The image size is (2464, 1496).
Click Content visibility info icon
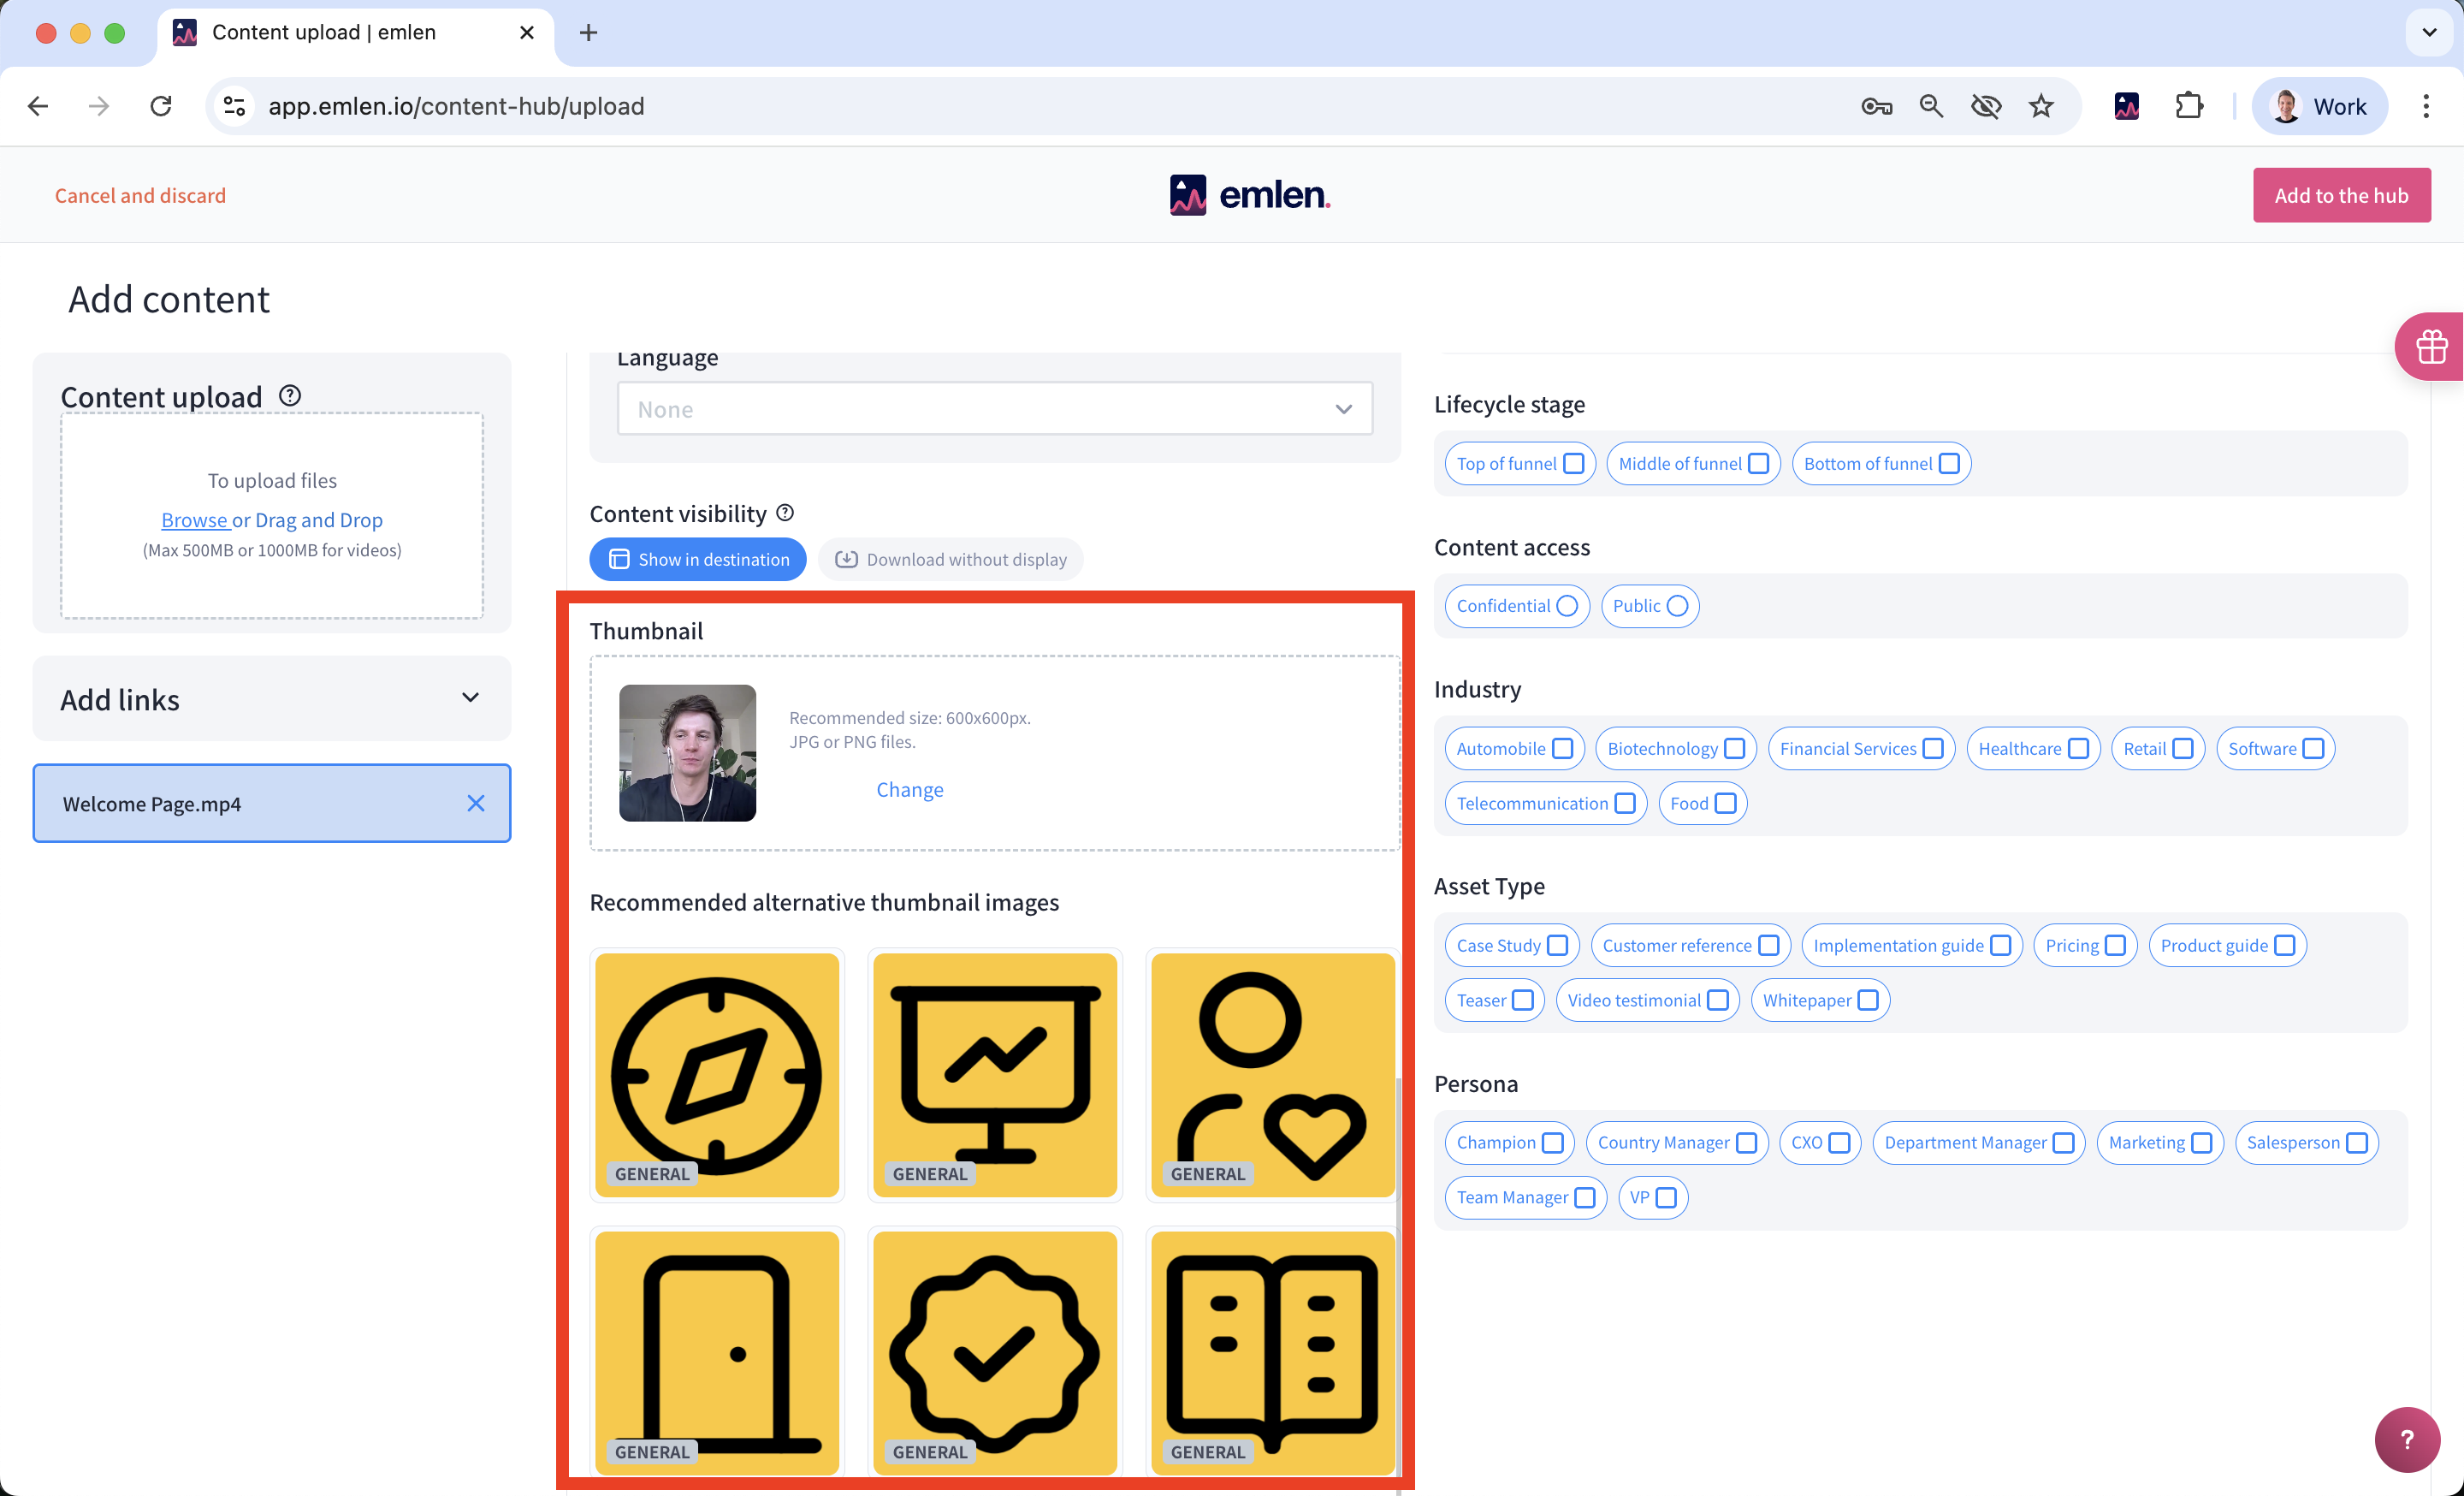pyautogui.click(x=785, y=513)
